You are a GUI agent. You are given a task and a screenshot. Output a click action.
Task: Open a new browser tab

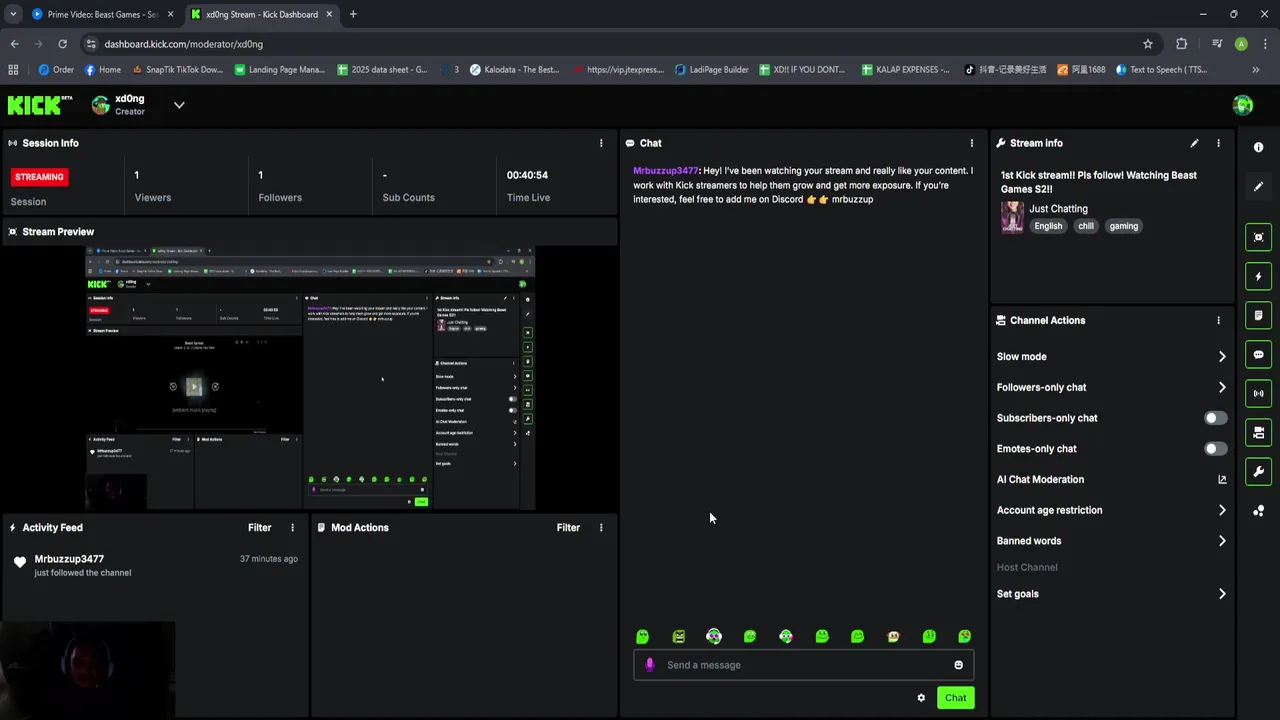353,14
